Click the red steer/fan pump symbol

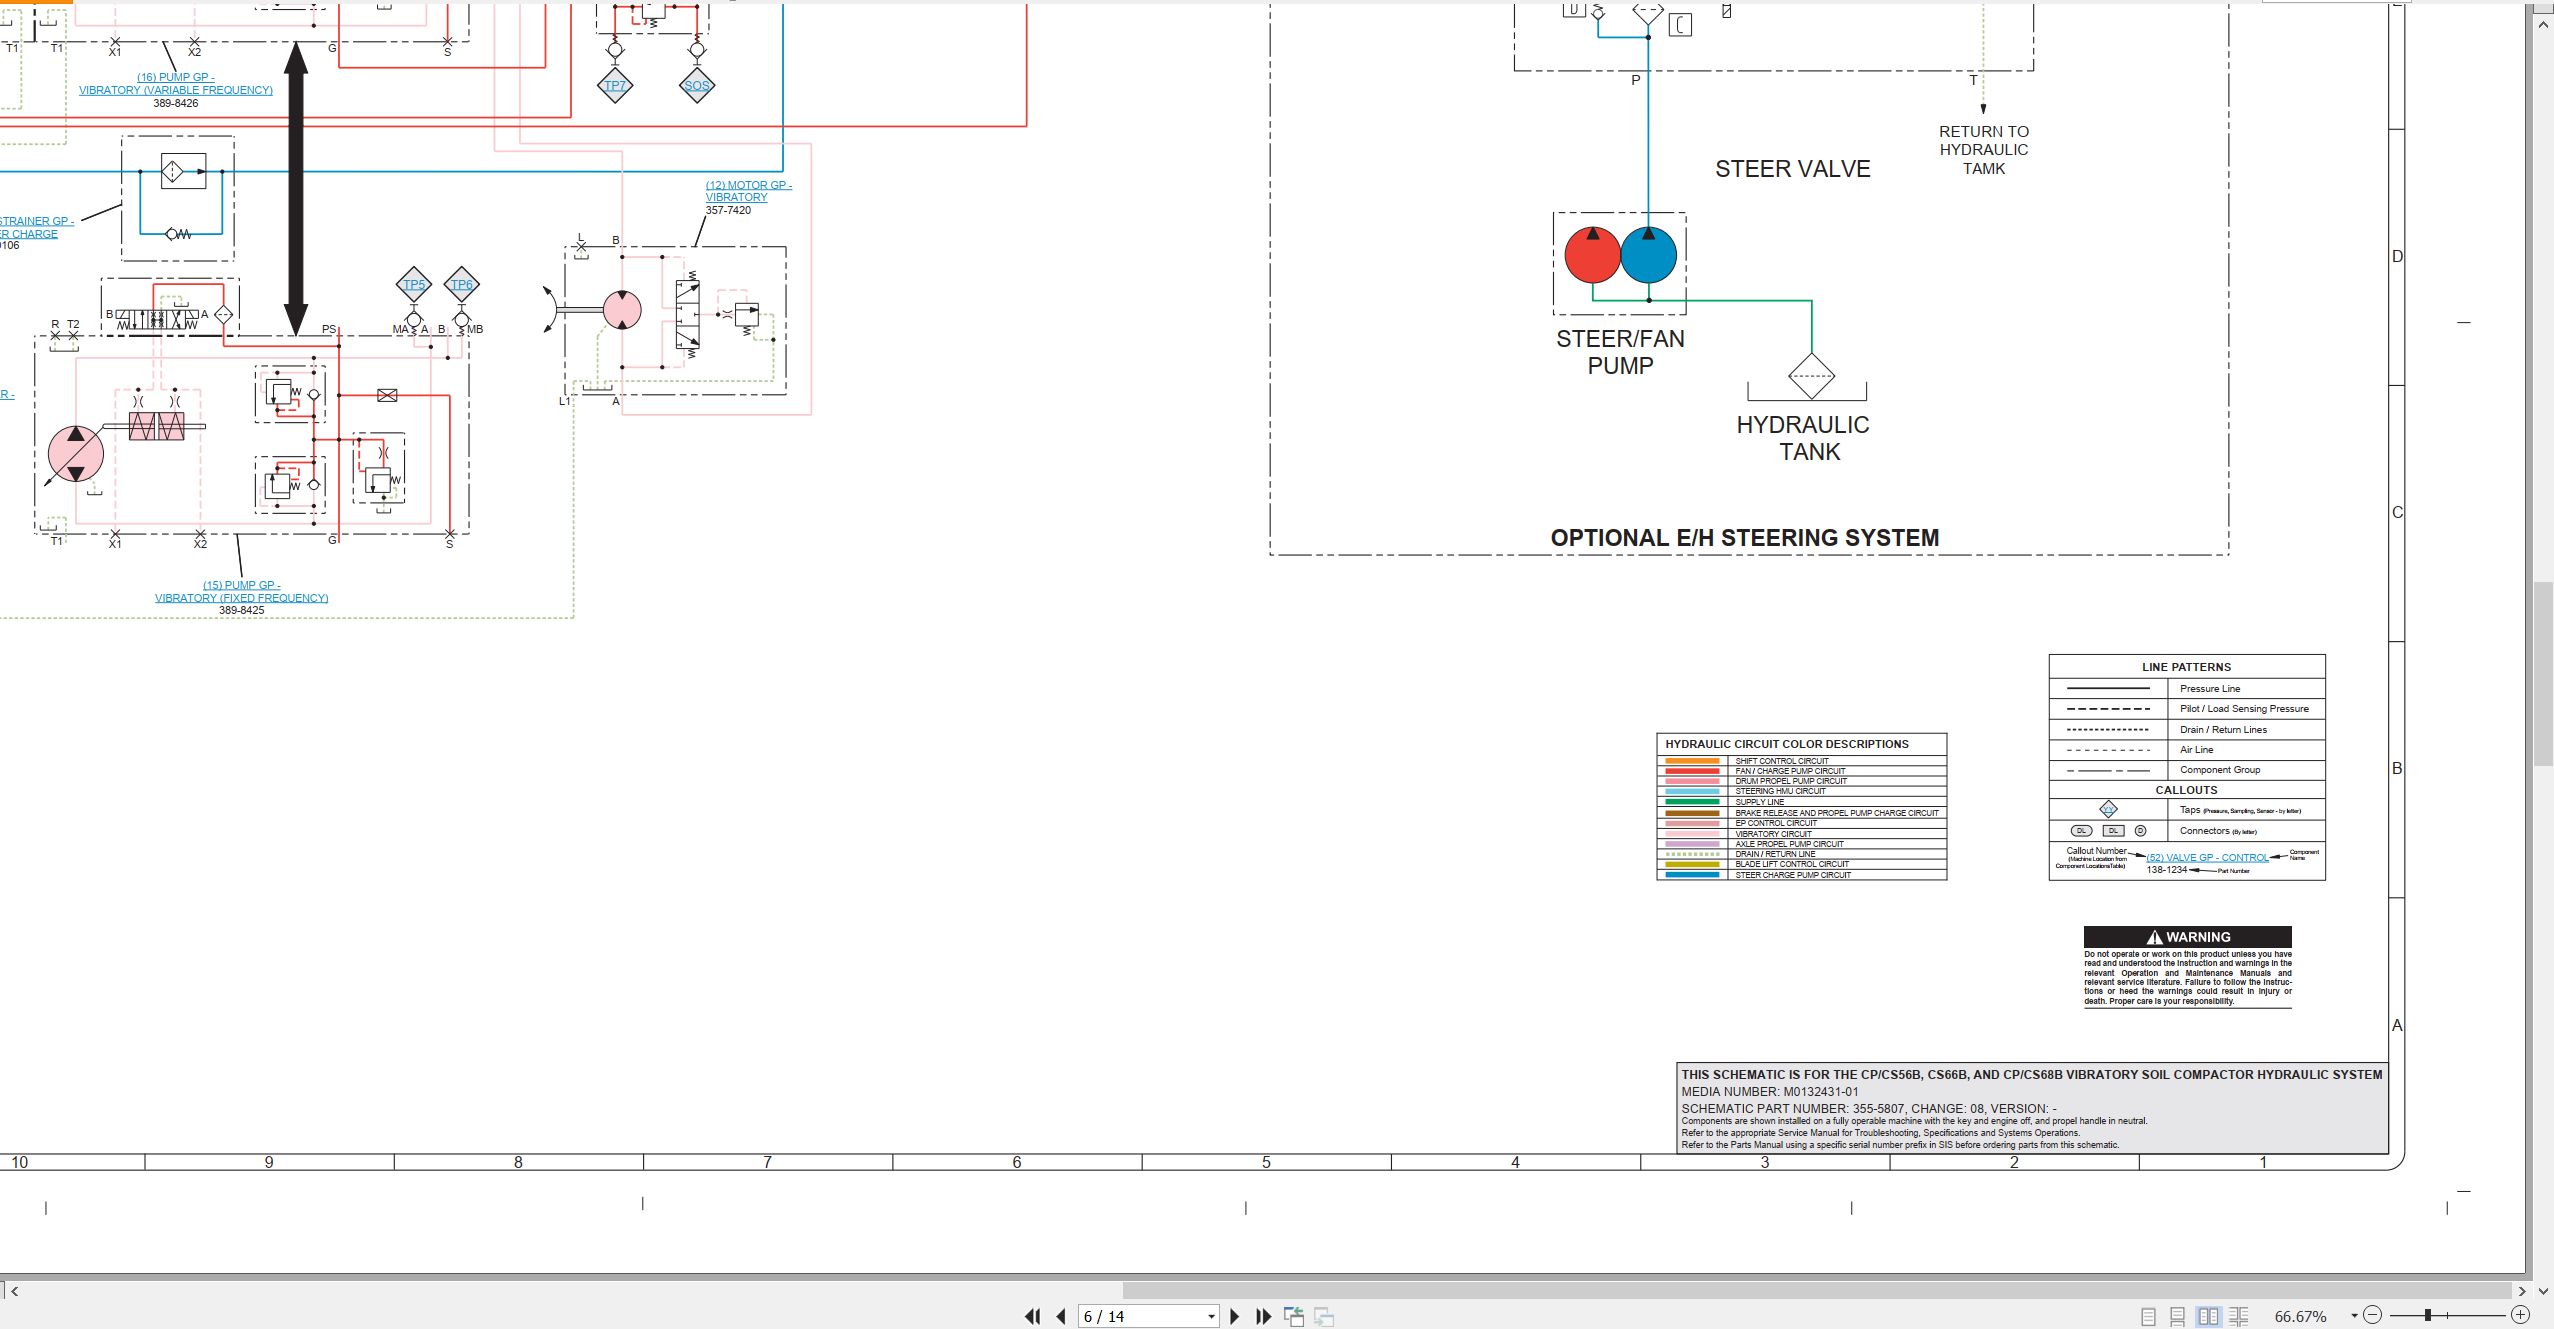pos(1592,255)
